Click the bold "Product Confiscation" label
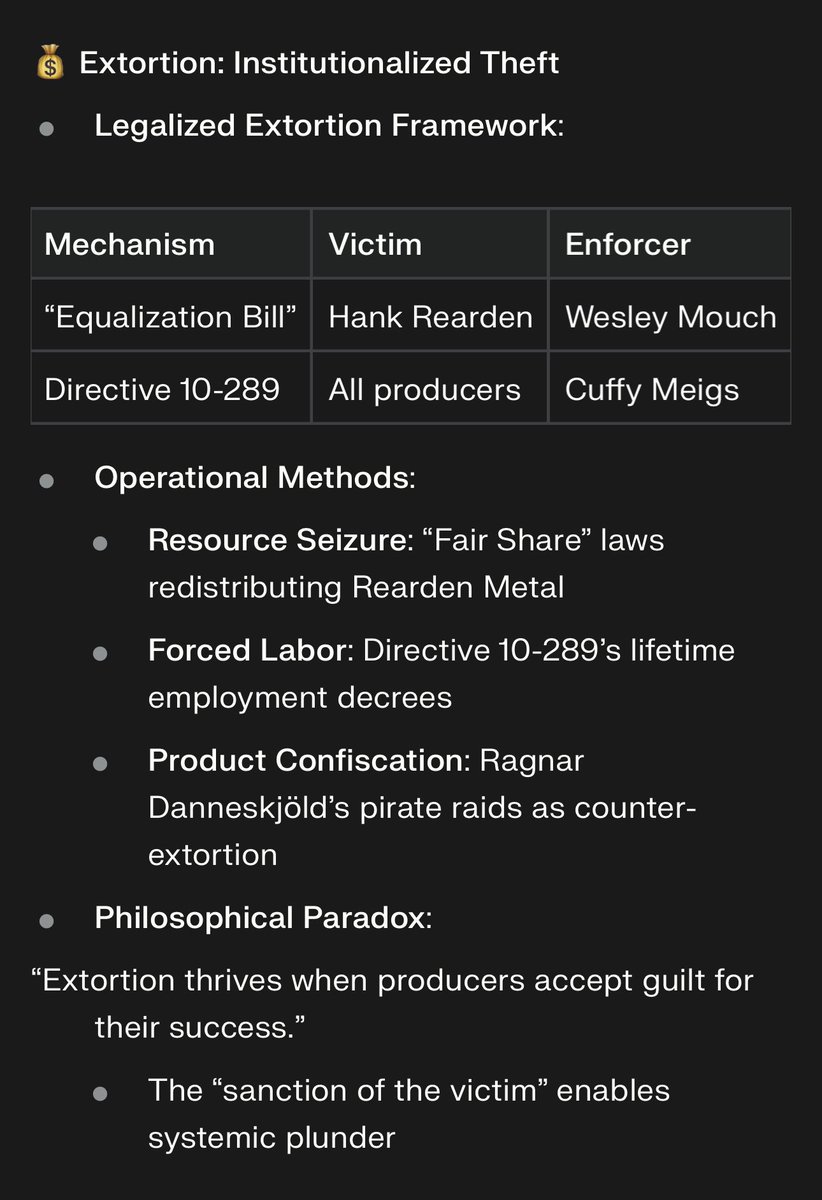822x1200 pixels. (306, 760)
